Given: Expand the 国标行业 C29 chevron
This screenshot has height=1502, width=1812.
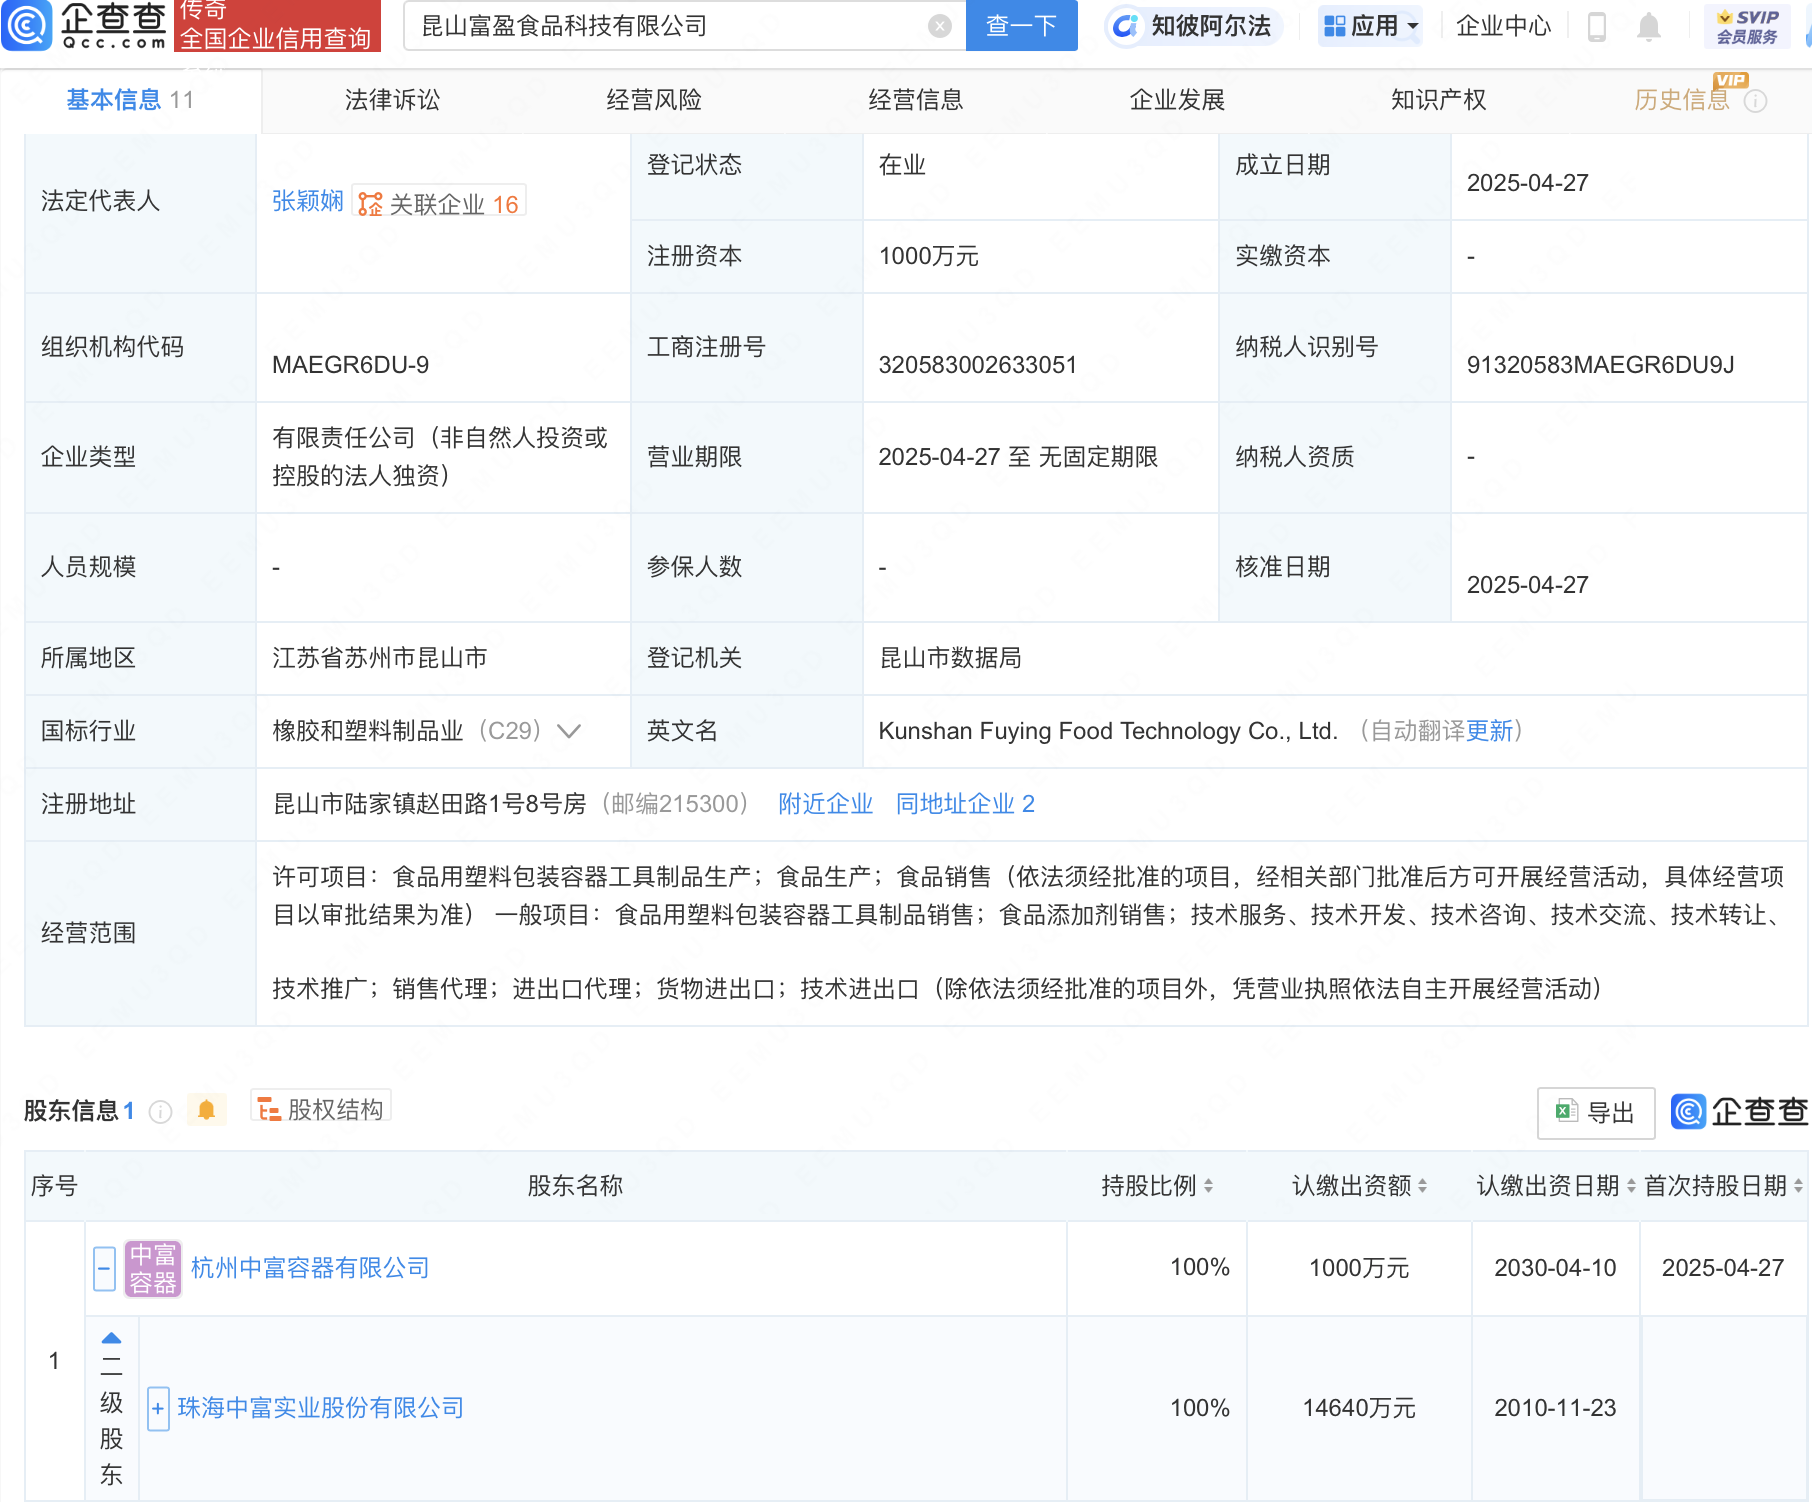Looking at the screenshot, I should pos(569,731).
